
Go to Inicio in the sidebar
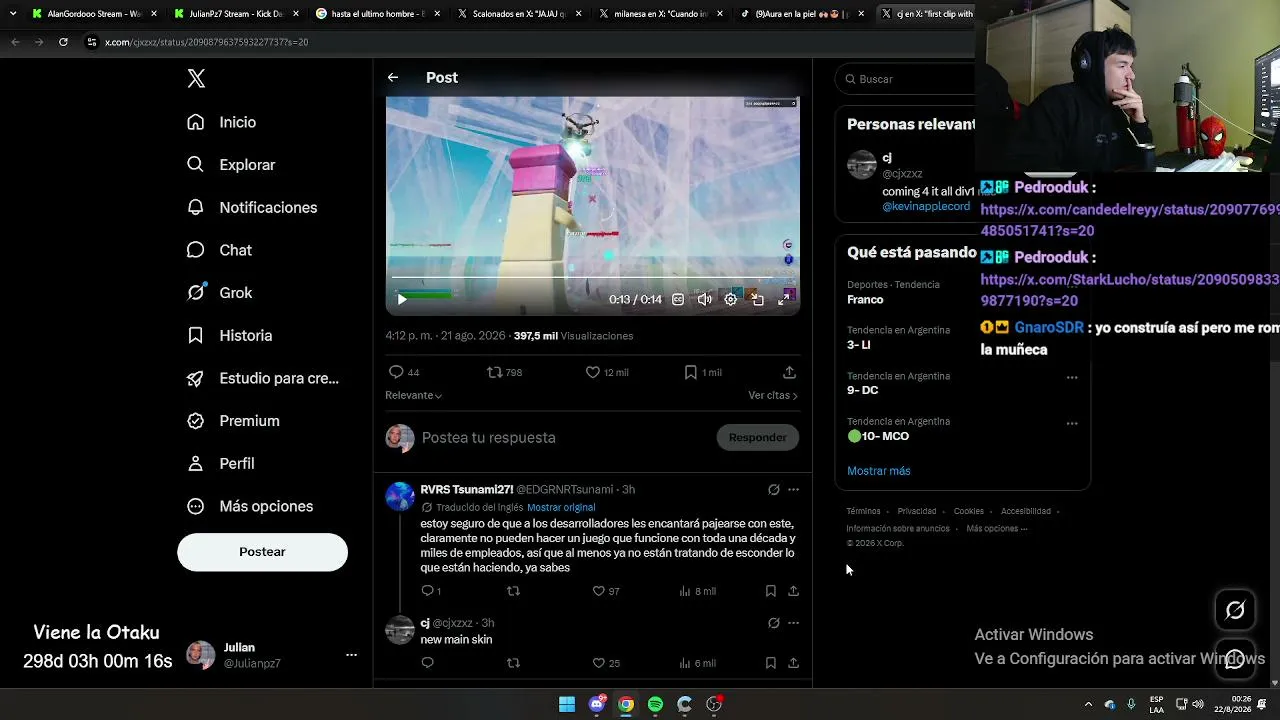221,122
